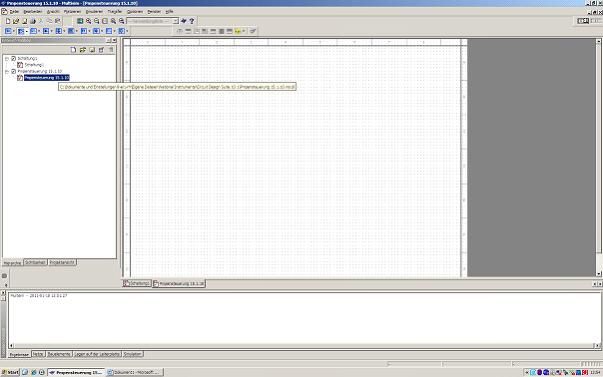Click the question mark Help icon
This screenshot has width=603, height=377.
coord(192,21)
